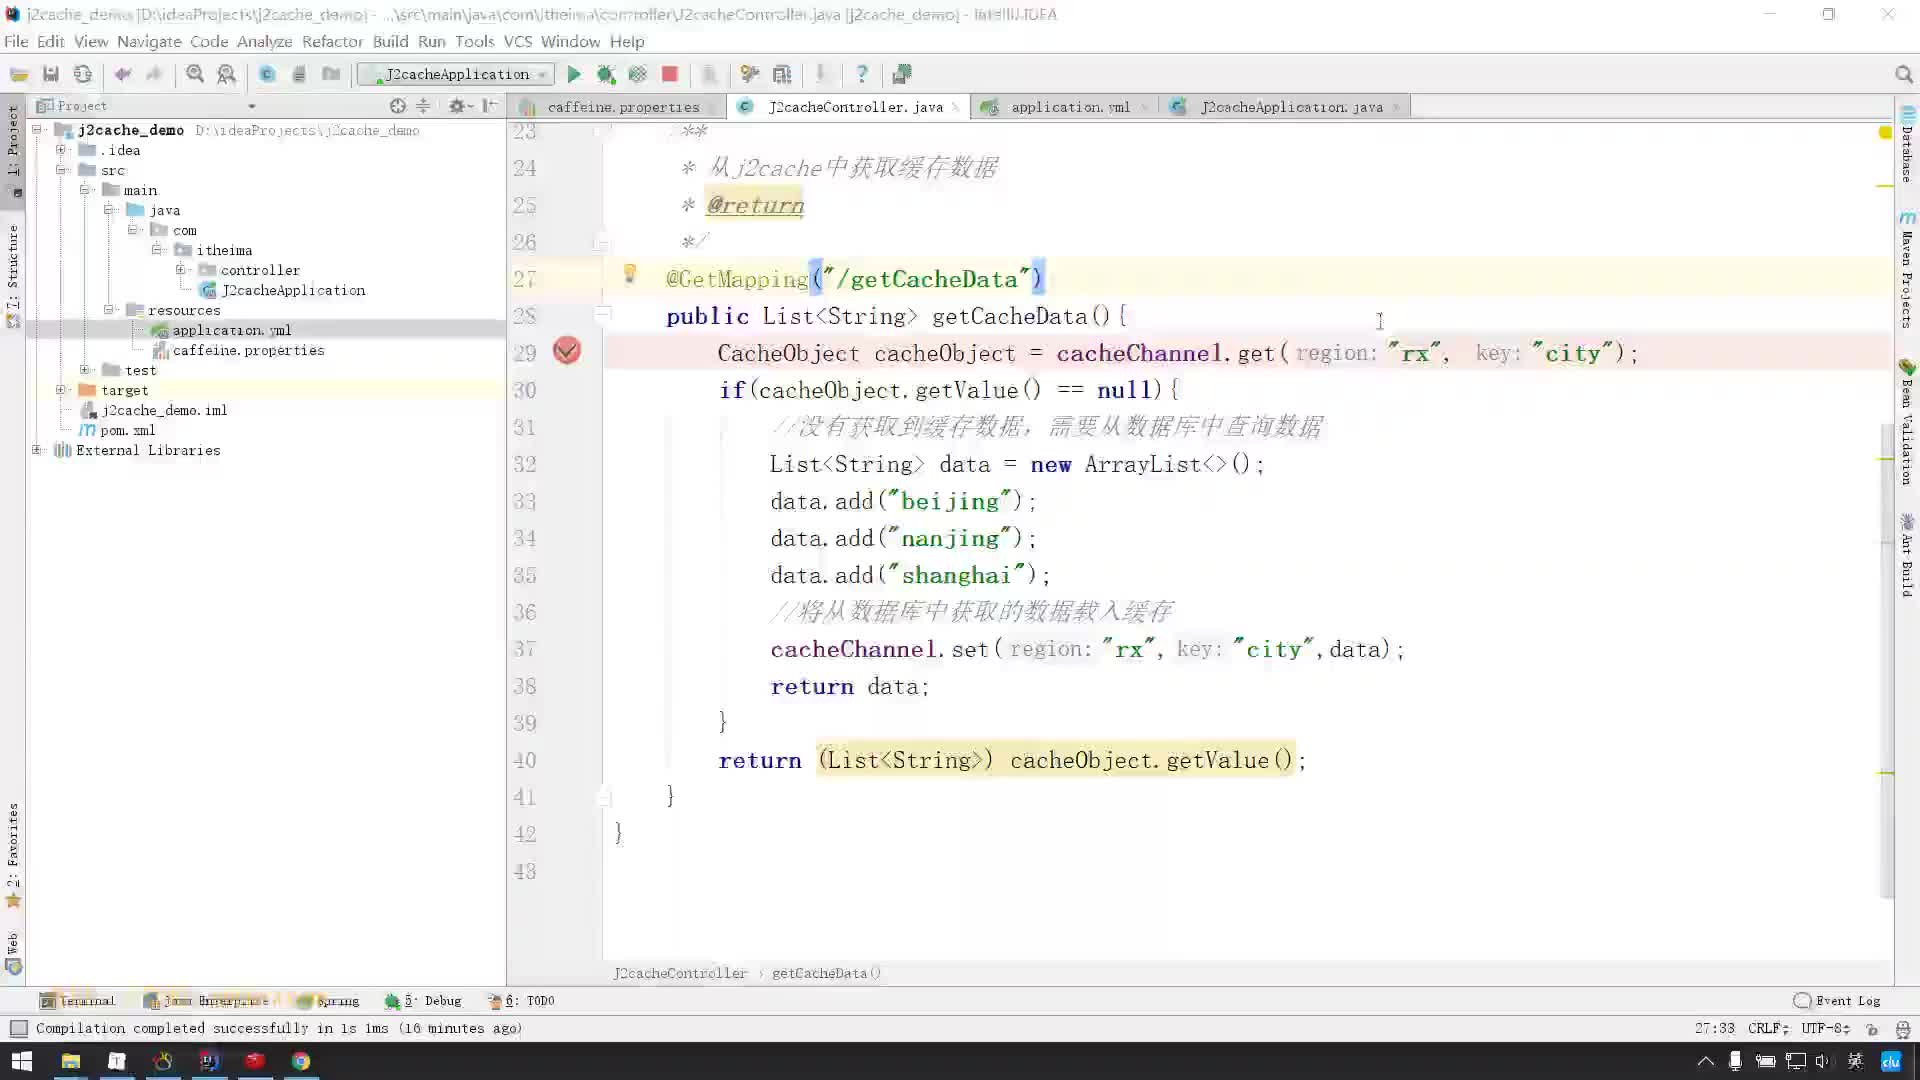This screenshot has height=1080, width=1920.
Task: Click the yellow inspection indicator at top right
Action: click(x=1885, y=132)
